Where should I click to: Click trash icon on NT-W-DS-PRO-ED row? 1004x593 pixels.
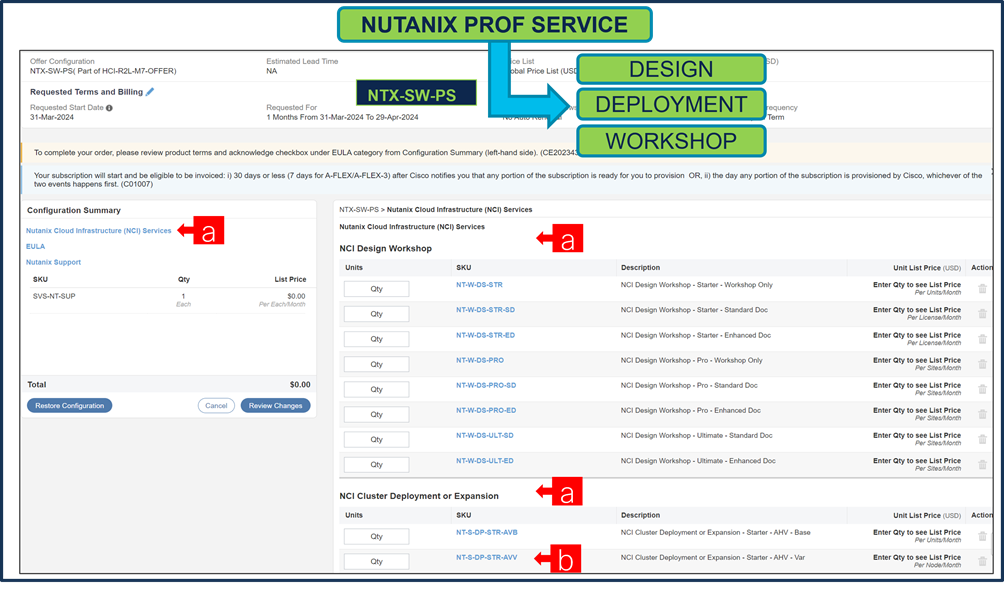click(982, 414)
